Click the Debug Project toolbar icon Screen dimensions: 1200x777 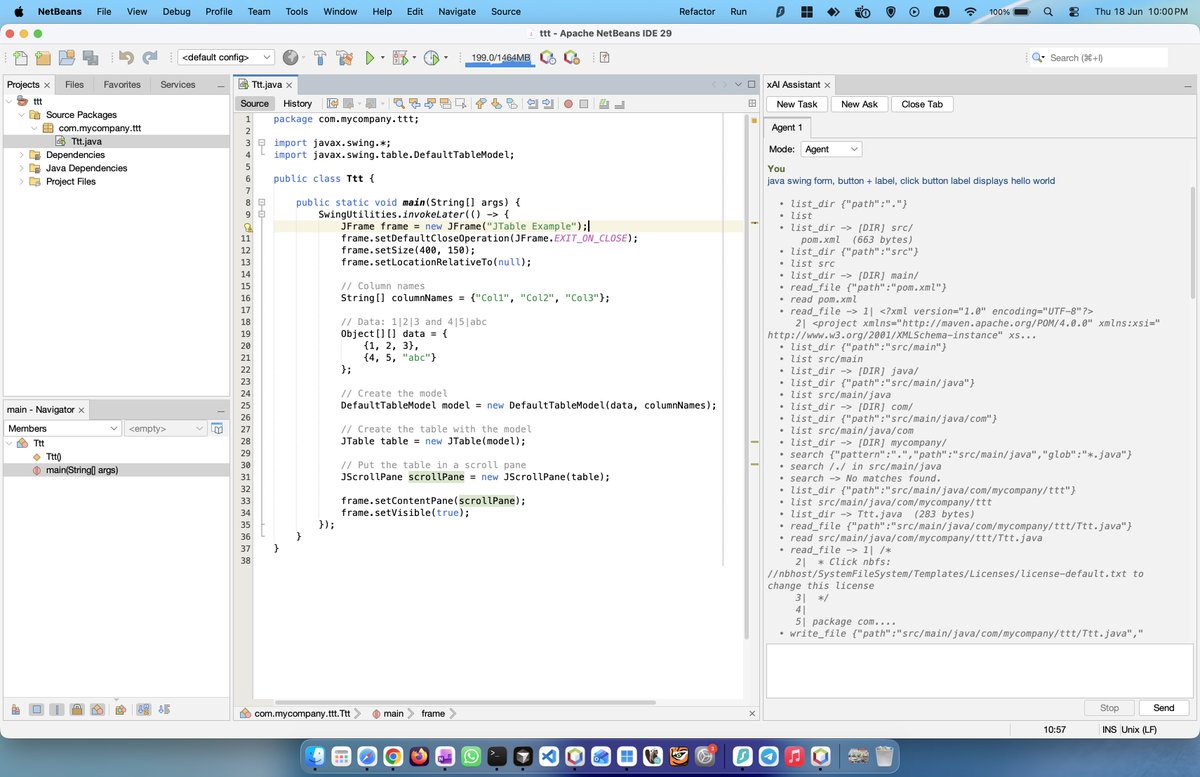coord(400,58)
